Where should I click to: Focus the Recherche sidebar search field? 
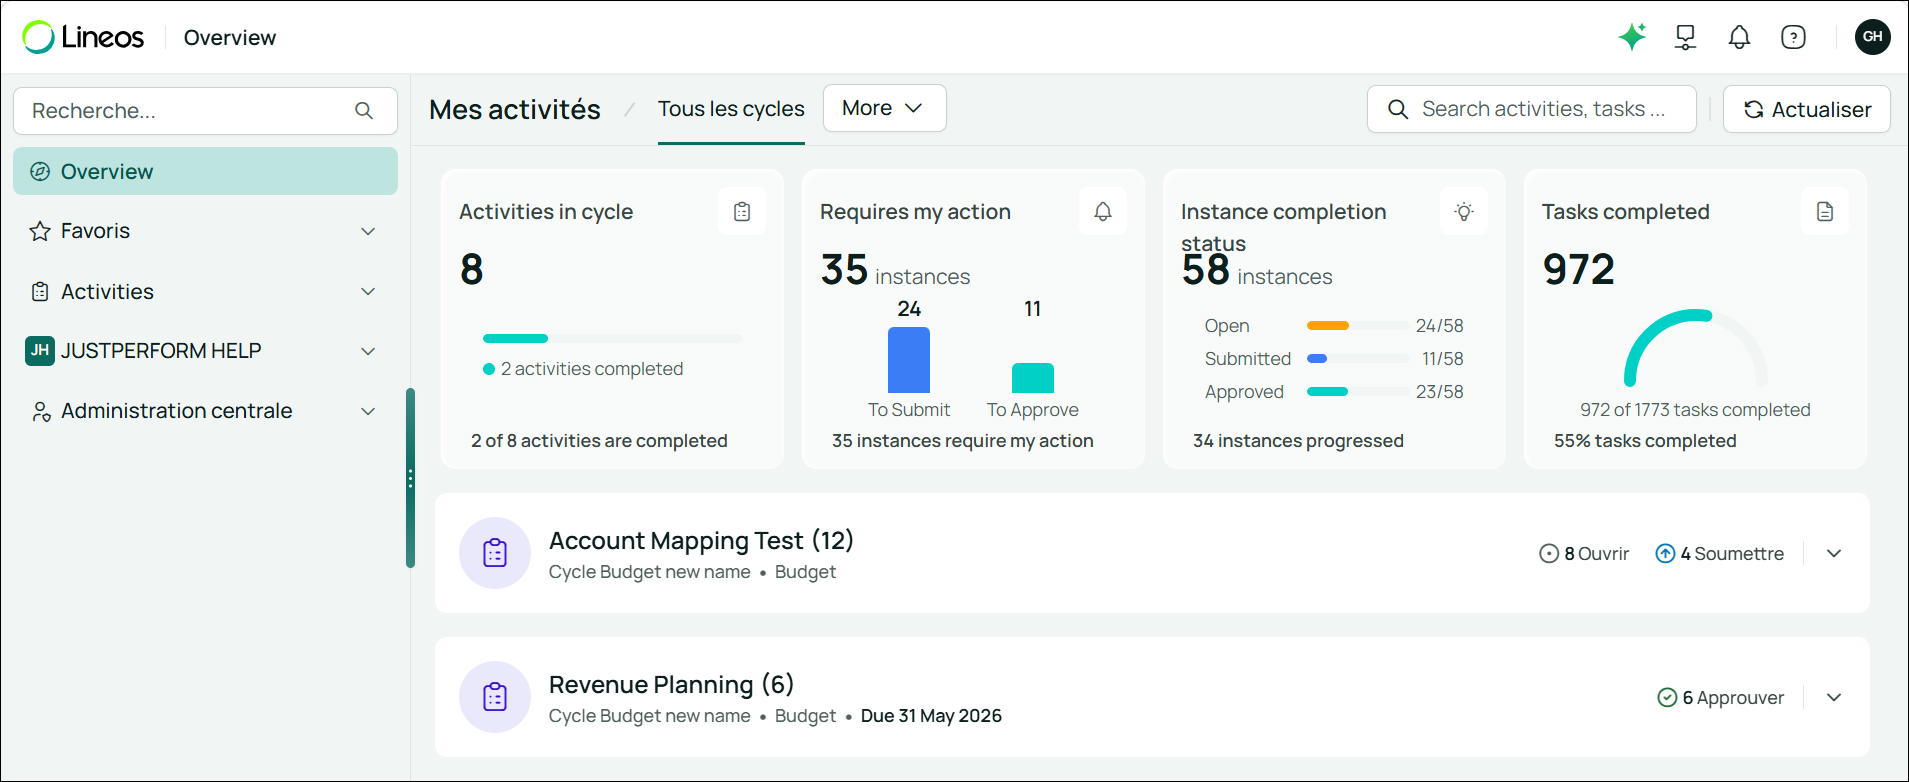(x=205, y=111)
